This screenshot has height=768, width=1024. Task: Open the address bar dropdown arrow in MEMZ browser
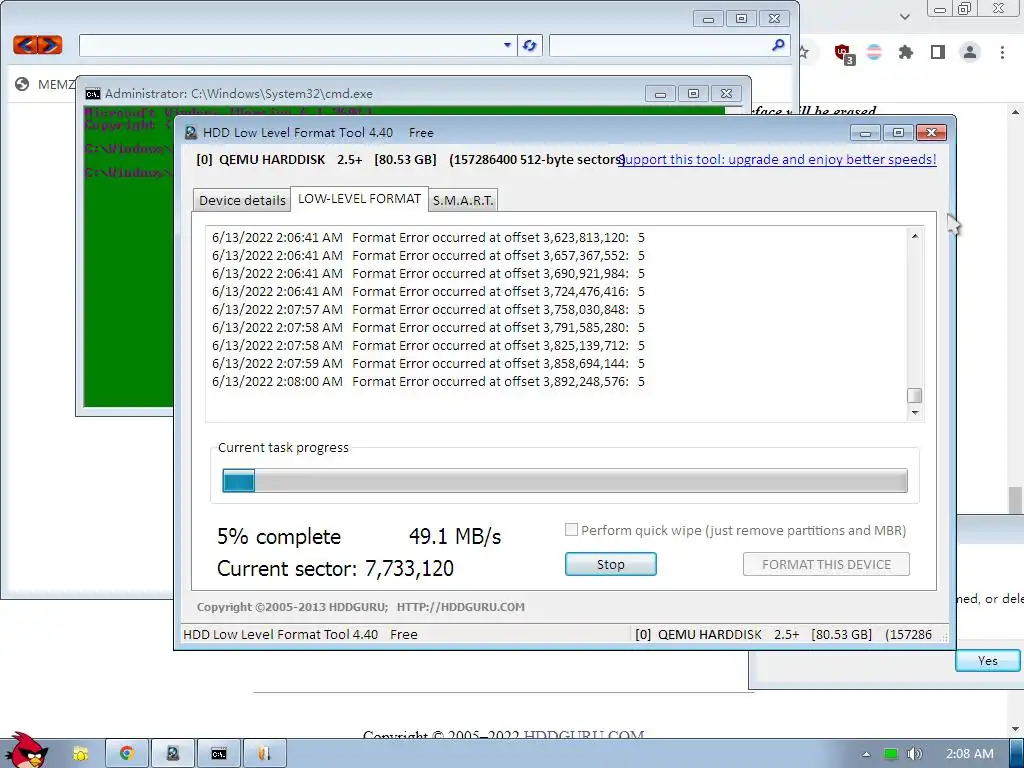507,45
